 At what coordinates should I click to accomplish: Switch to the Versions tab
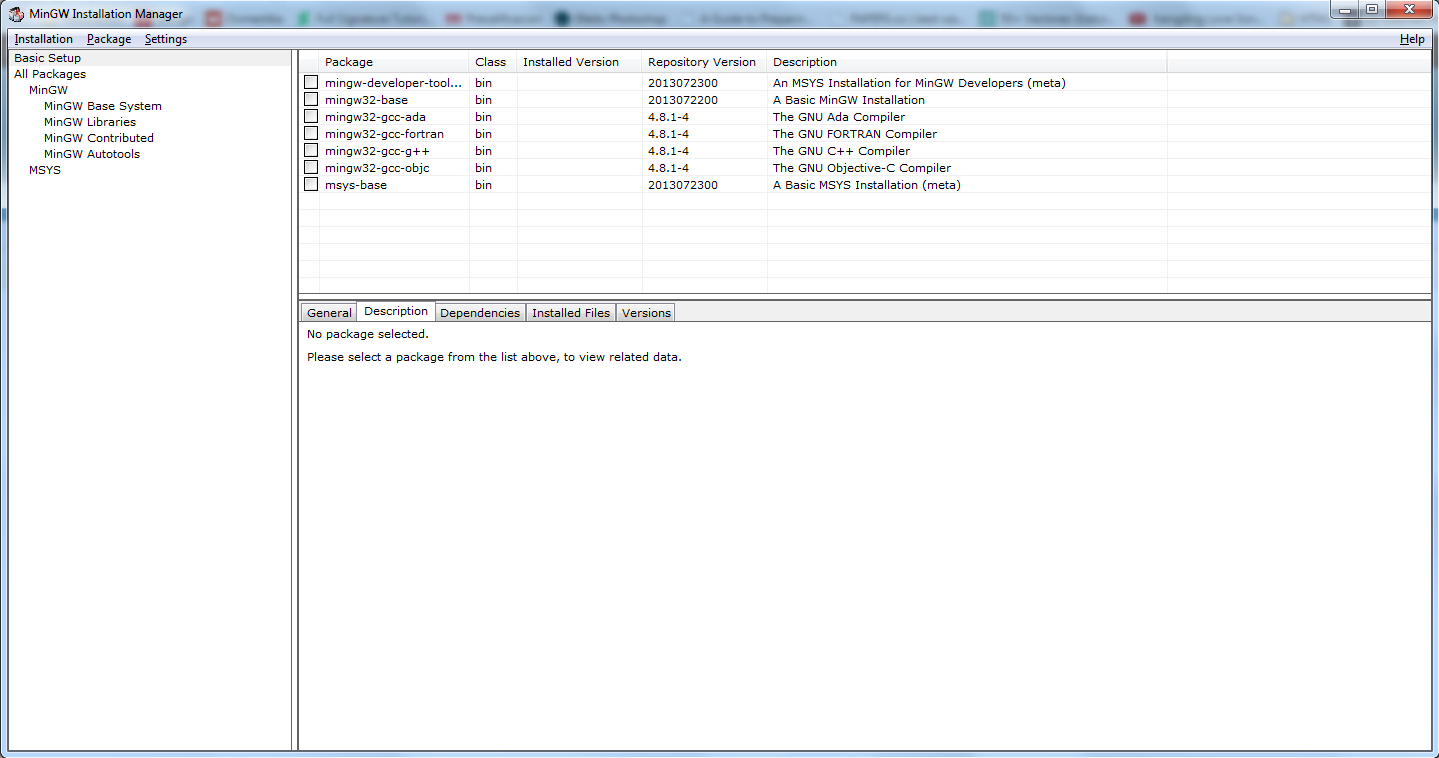[646, 313]
